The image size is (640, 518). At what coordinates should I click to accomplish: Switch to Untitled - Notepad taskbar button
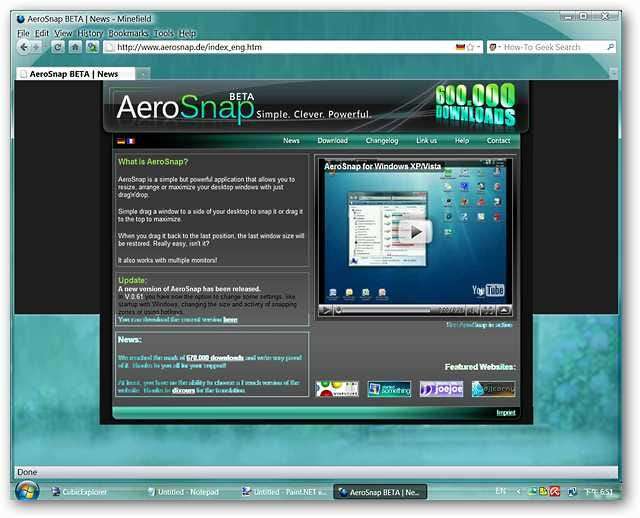[x=184, y=492]
